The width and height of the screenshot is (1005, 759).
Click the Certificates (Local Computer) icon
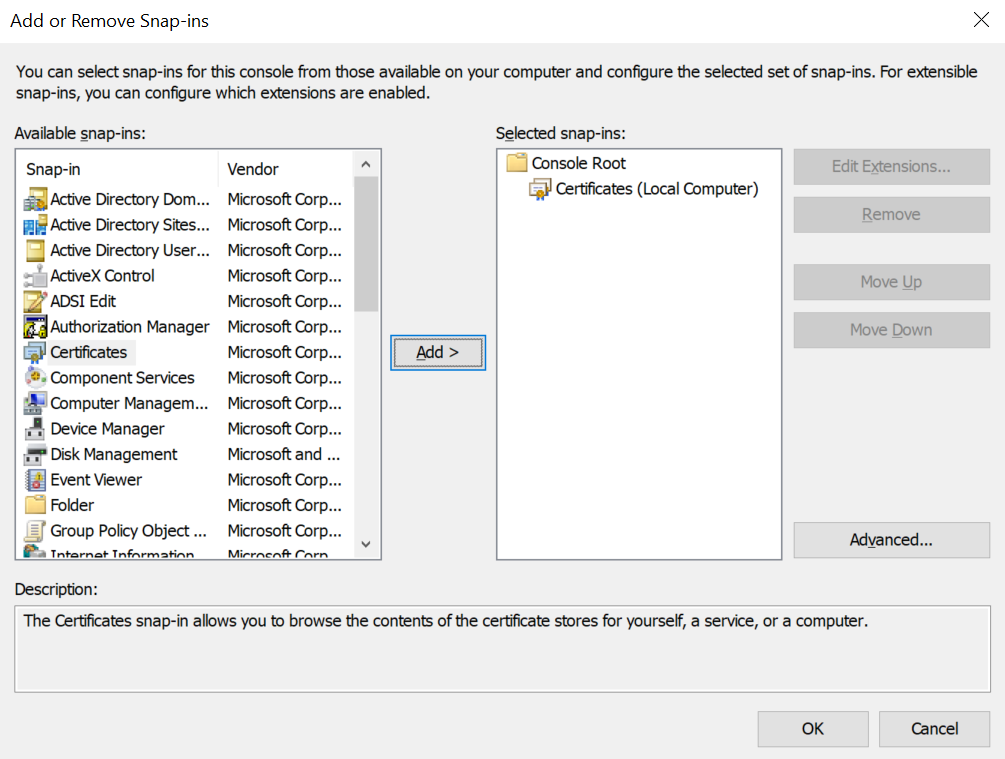click(540, 189)
